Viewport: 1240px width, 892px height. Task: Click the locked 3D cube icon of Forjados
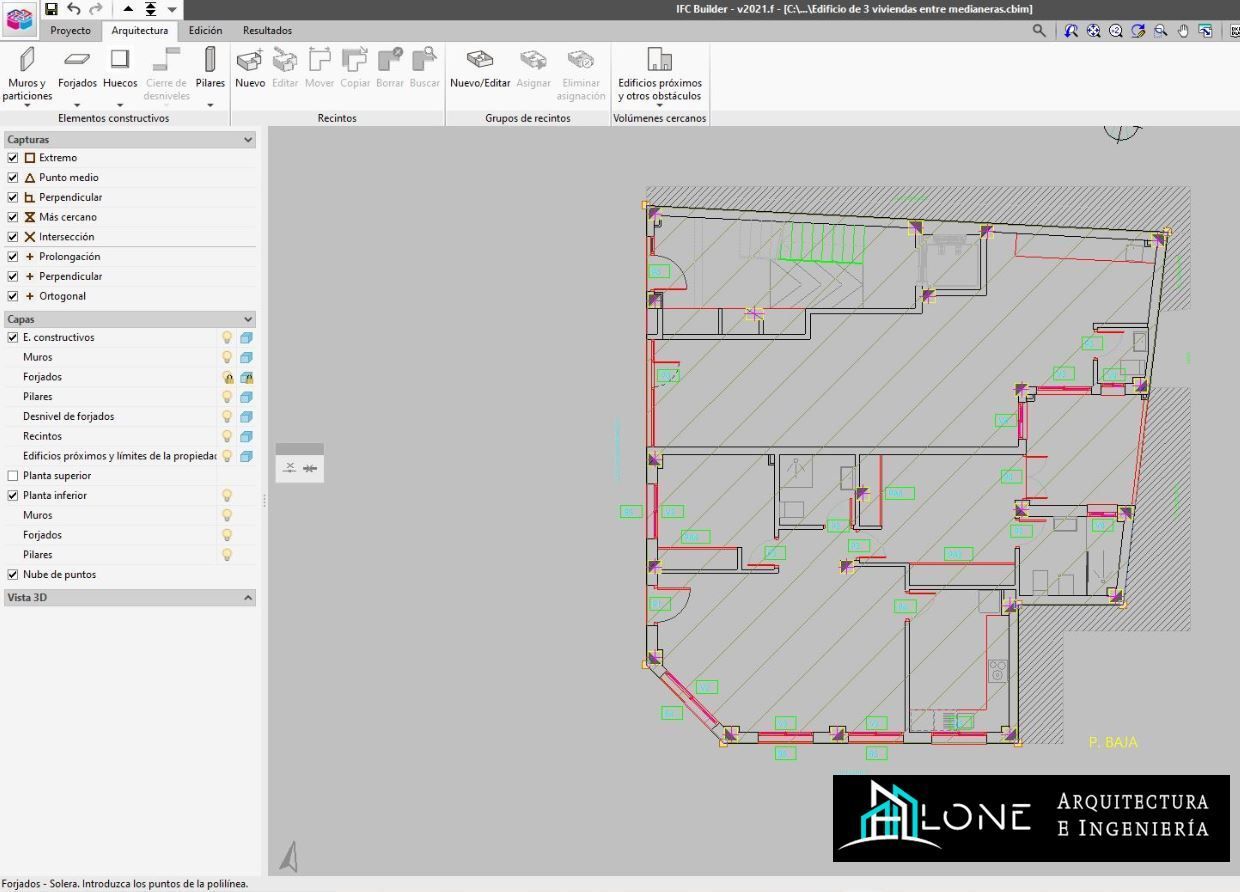pos(246,377)
